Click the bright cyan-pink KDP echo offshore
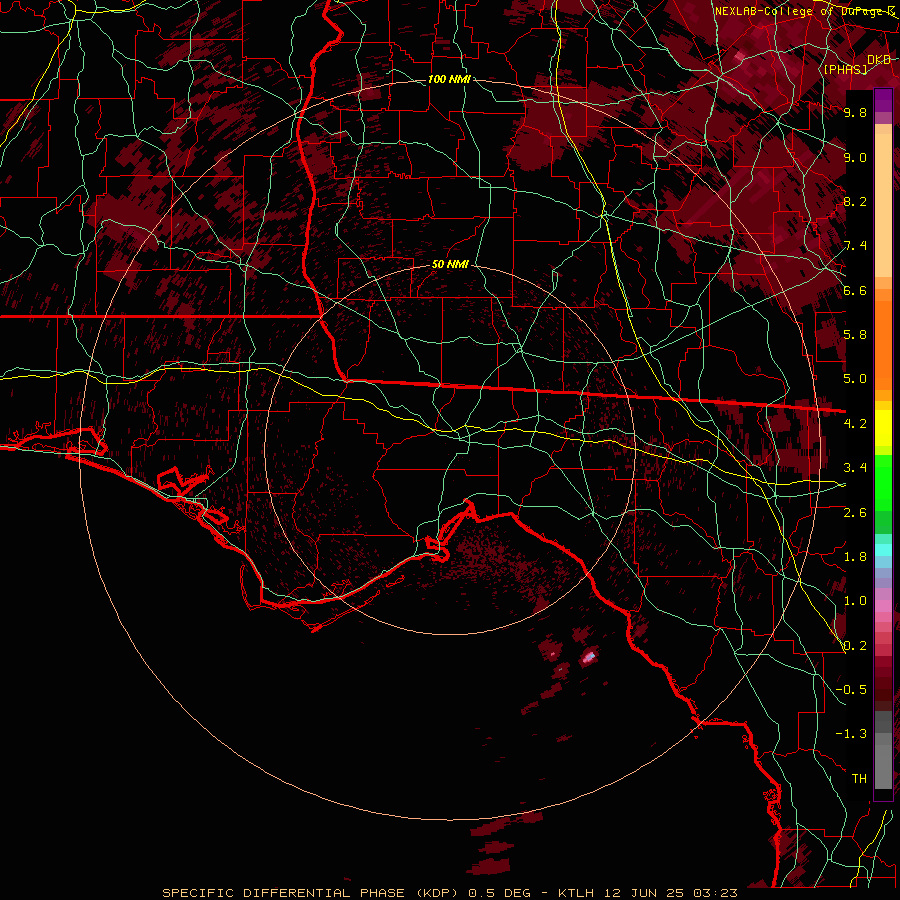 (x=589, y=657)
